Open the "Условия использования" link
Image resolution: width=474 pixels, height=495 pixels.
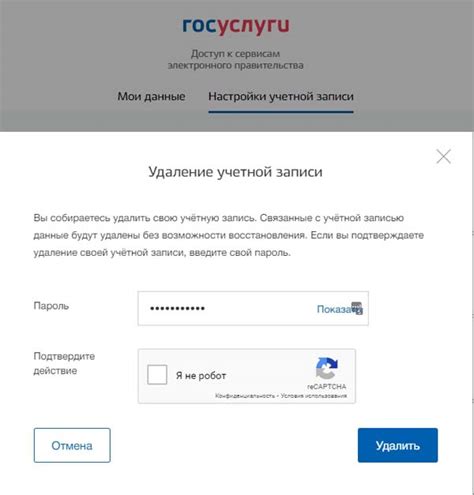[314, 396]
